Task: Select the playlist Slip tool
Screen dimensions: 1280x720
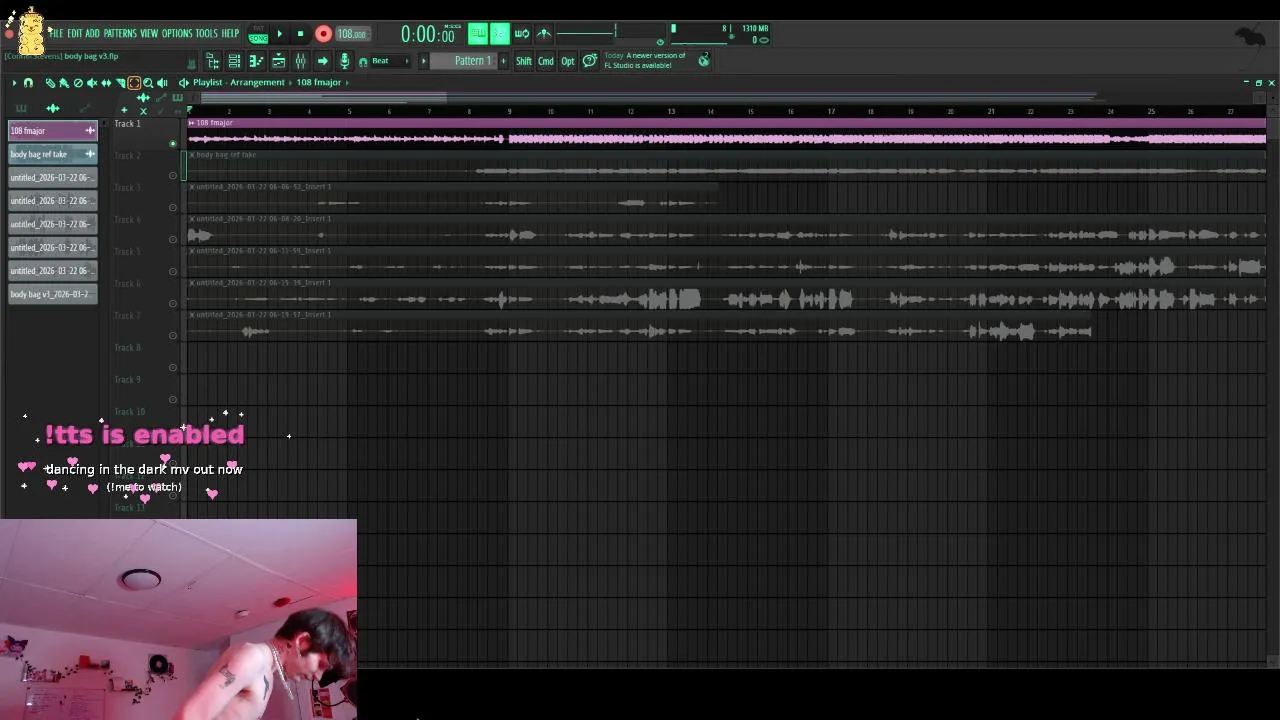Action: click(x=106, y=83)
